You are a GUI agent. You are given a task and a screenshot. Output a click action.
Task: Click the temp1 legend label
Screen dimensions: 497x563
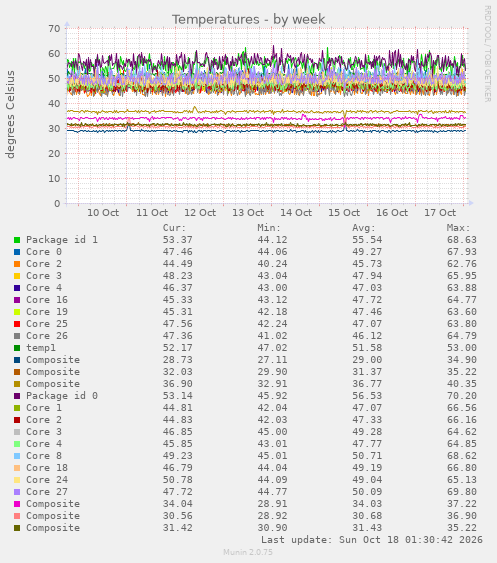[41, 348]
